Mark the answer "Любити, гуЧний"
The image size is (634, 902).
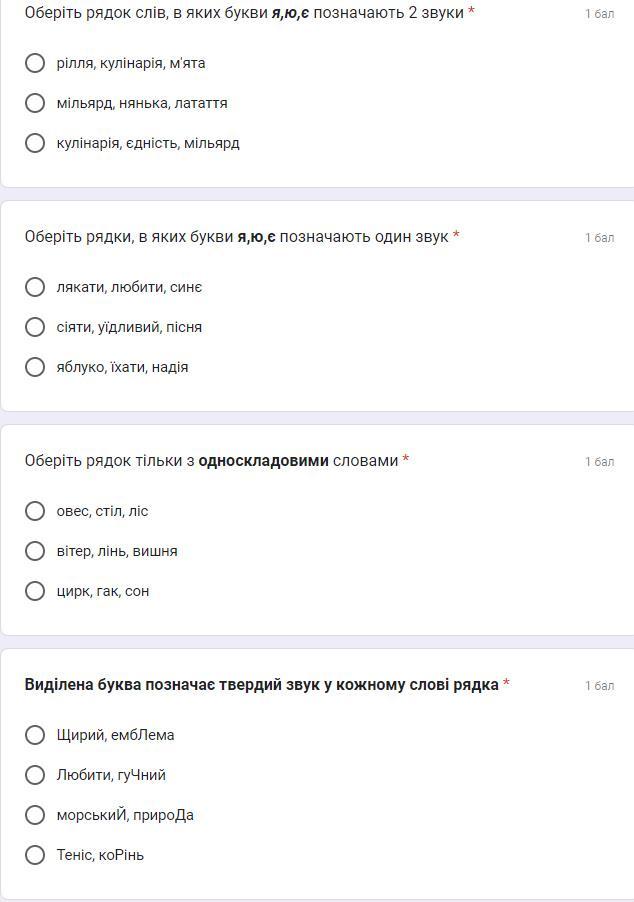[x=35, y=775]
